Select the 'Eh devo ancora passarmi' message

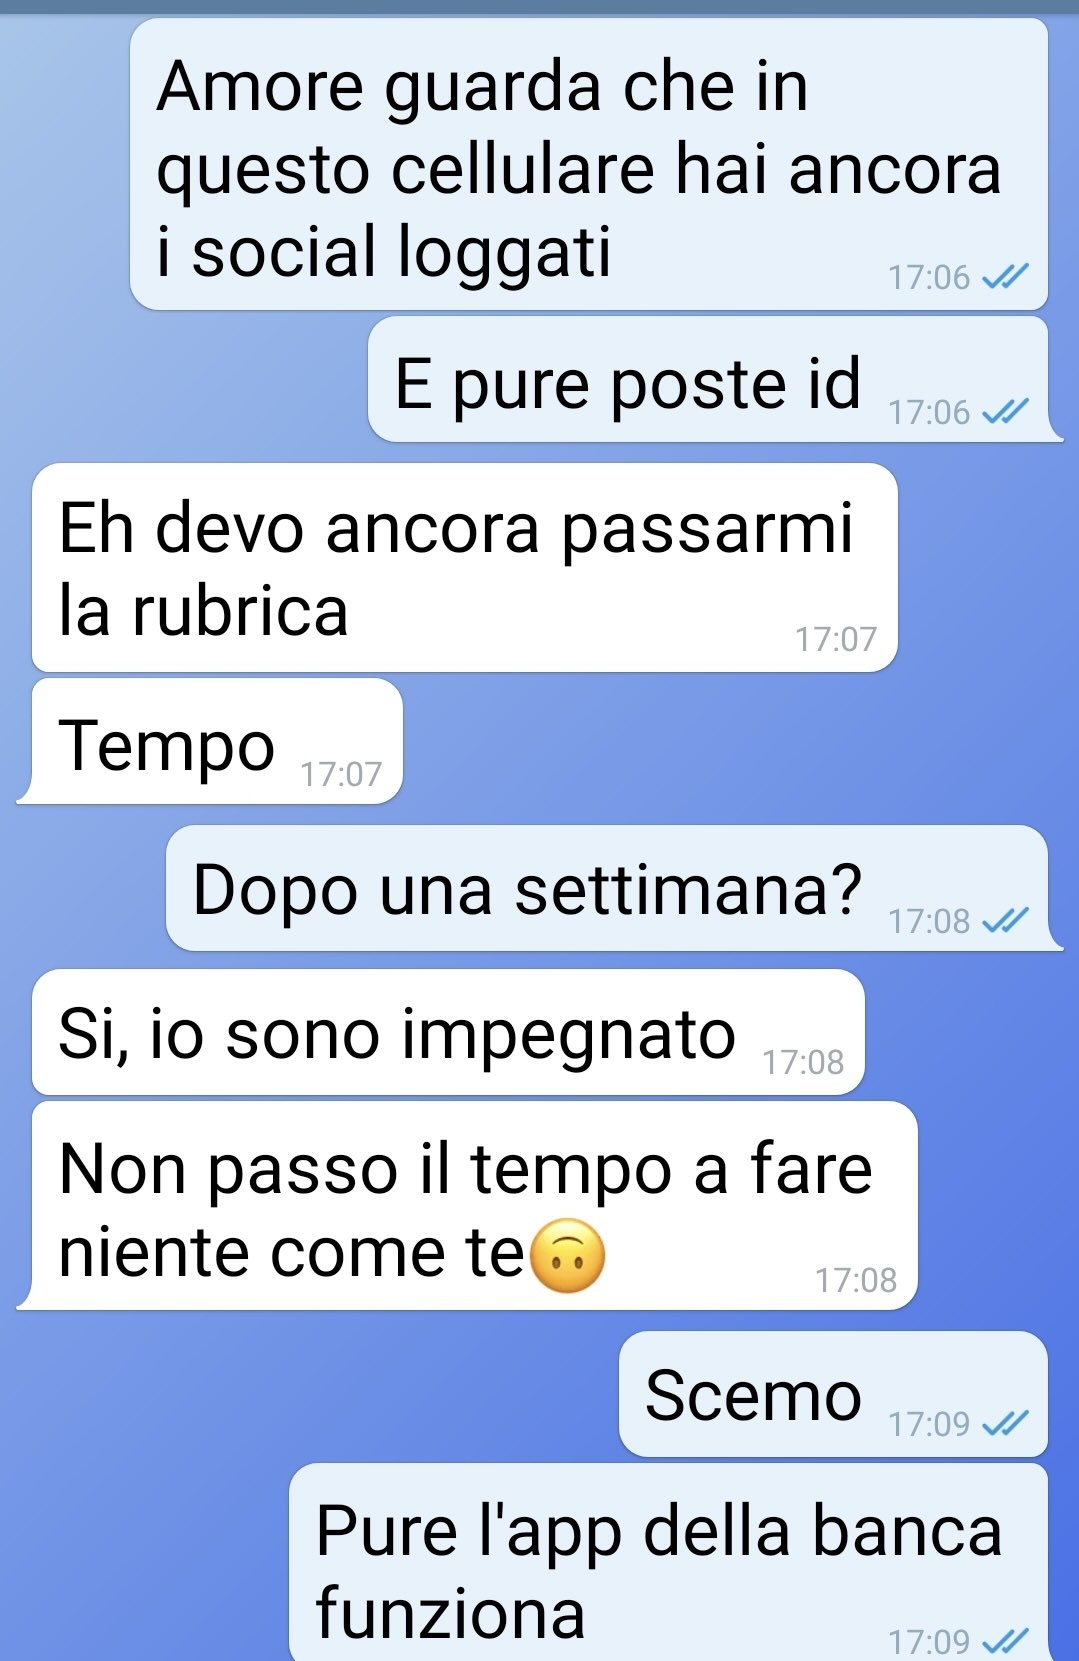465,568
